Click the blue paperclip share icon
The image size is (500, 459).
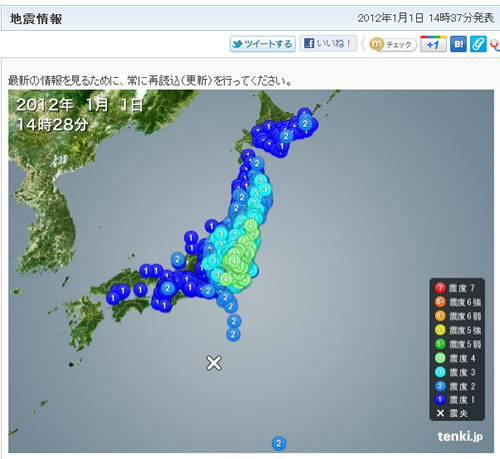coord(478,44)
